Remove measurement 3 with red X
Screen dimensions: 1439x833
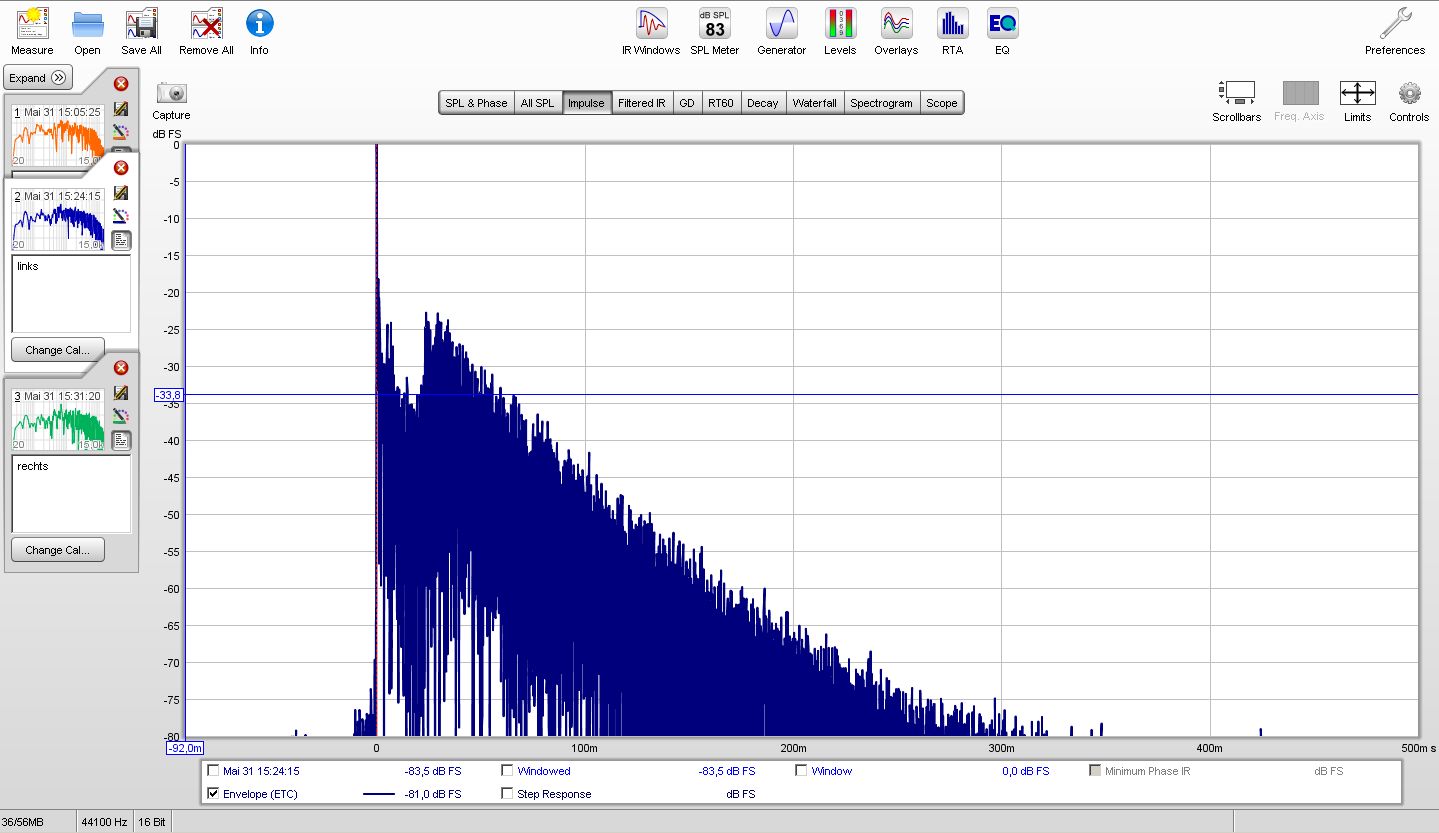coord(121,367)
